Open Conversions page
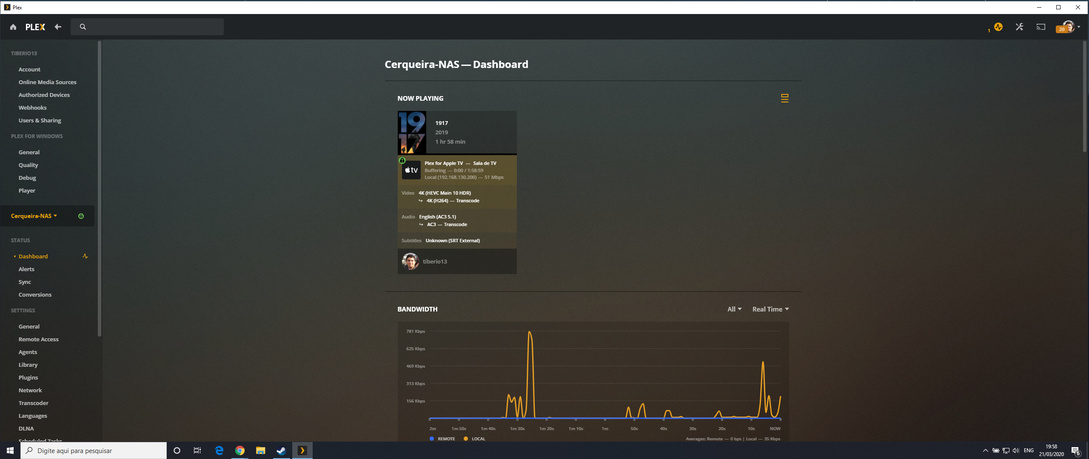 coord(35,294)
